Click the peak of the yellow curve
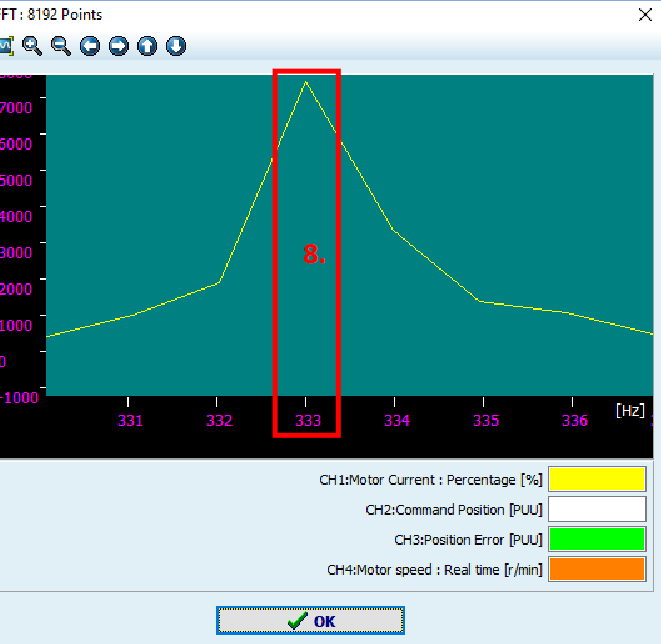Image resolution: width=661 pixels, height=644 pixels. coord(306,82)
